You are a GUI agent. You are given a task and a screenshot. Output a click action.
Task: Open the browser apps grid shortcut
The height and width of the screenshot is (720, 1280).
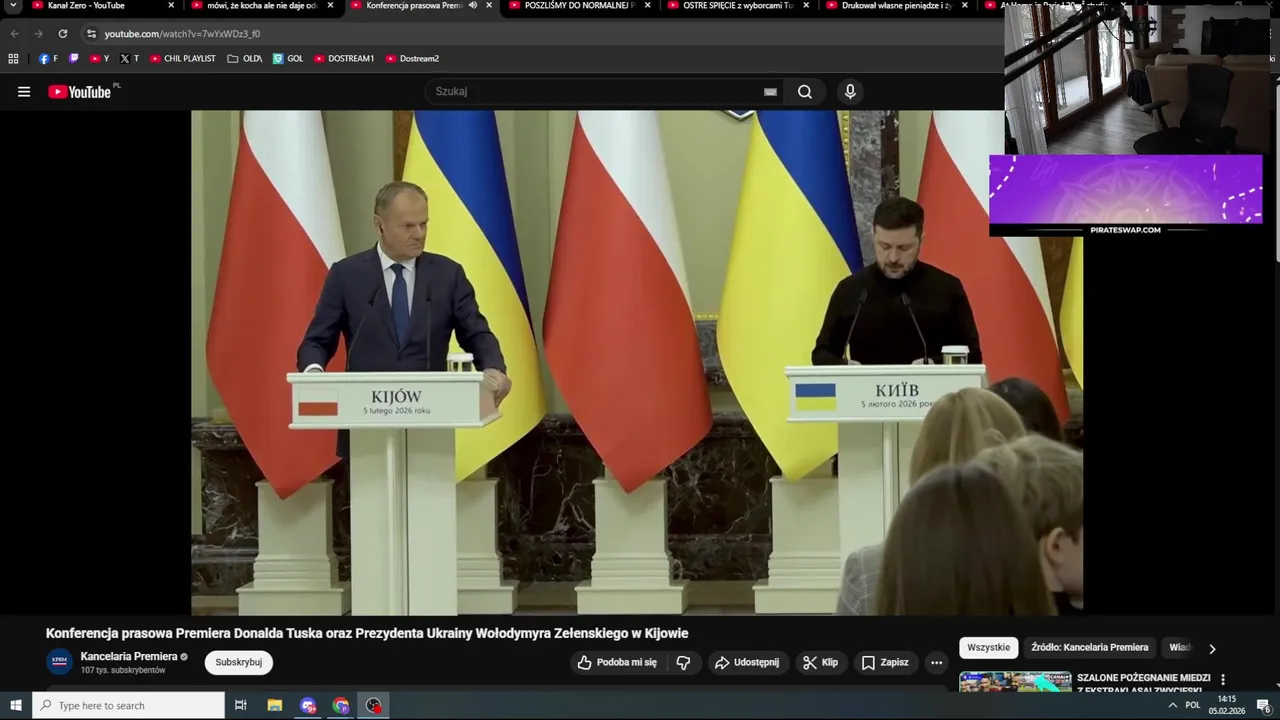tap(13, 59)
